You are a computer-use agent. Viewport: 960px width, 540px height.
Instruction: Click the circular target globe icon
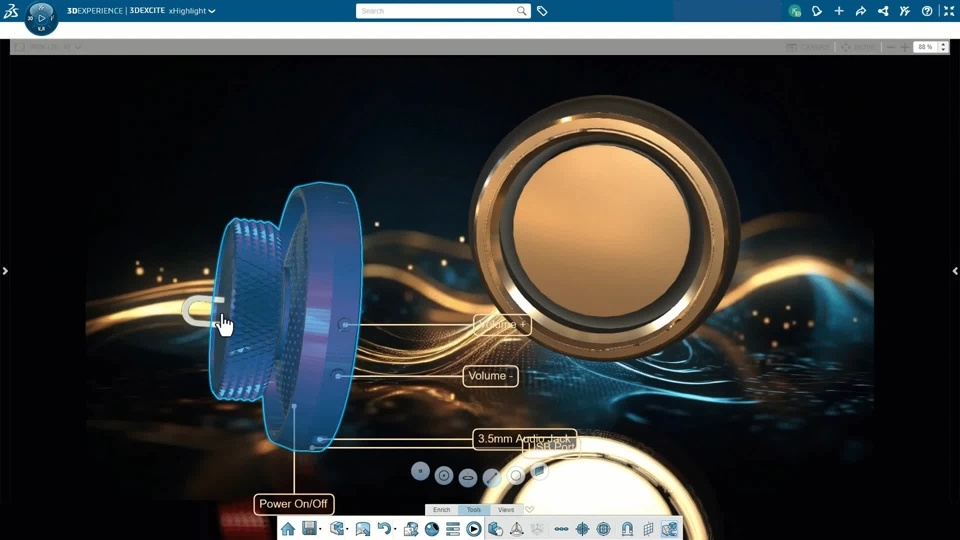point(604,529)
